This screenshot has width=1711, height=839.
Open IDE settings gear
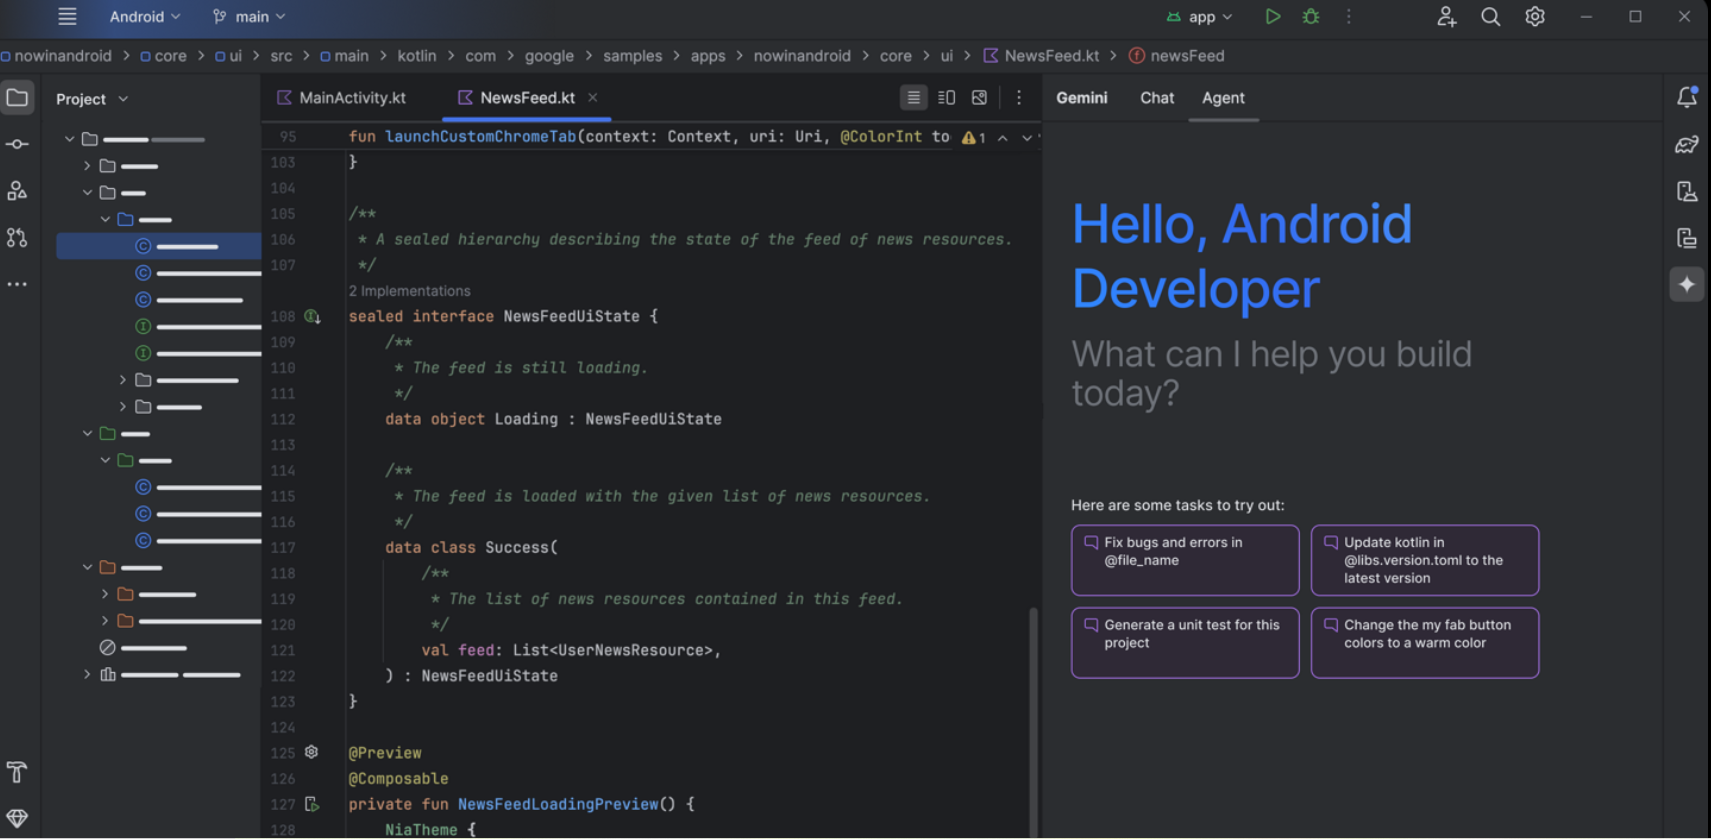[1535, 16]
